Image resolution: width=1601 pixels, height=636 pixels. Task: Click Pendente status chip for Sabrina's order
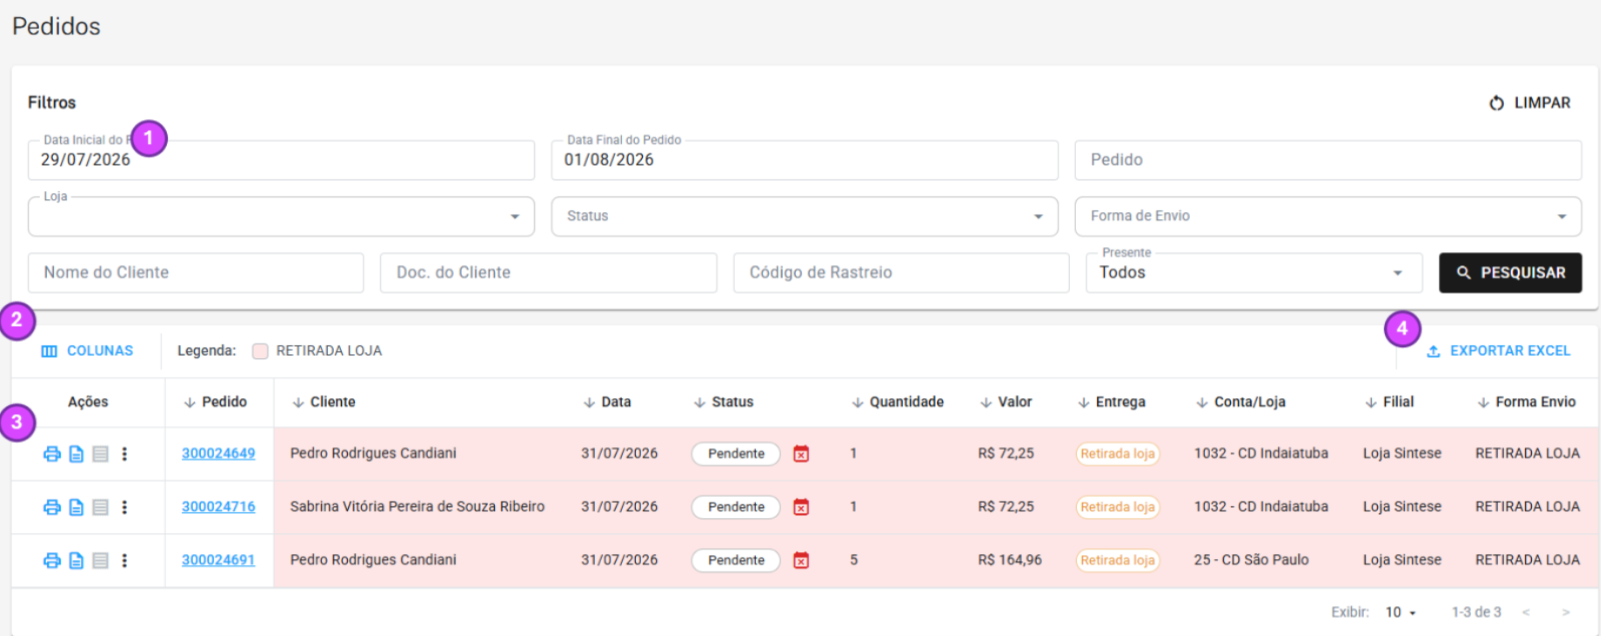pyautogui.click(x=736, y=507)
